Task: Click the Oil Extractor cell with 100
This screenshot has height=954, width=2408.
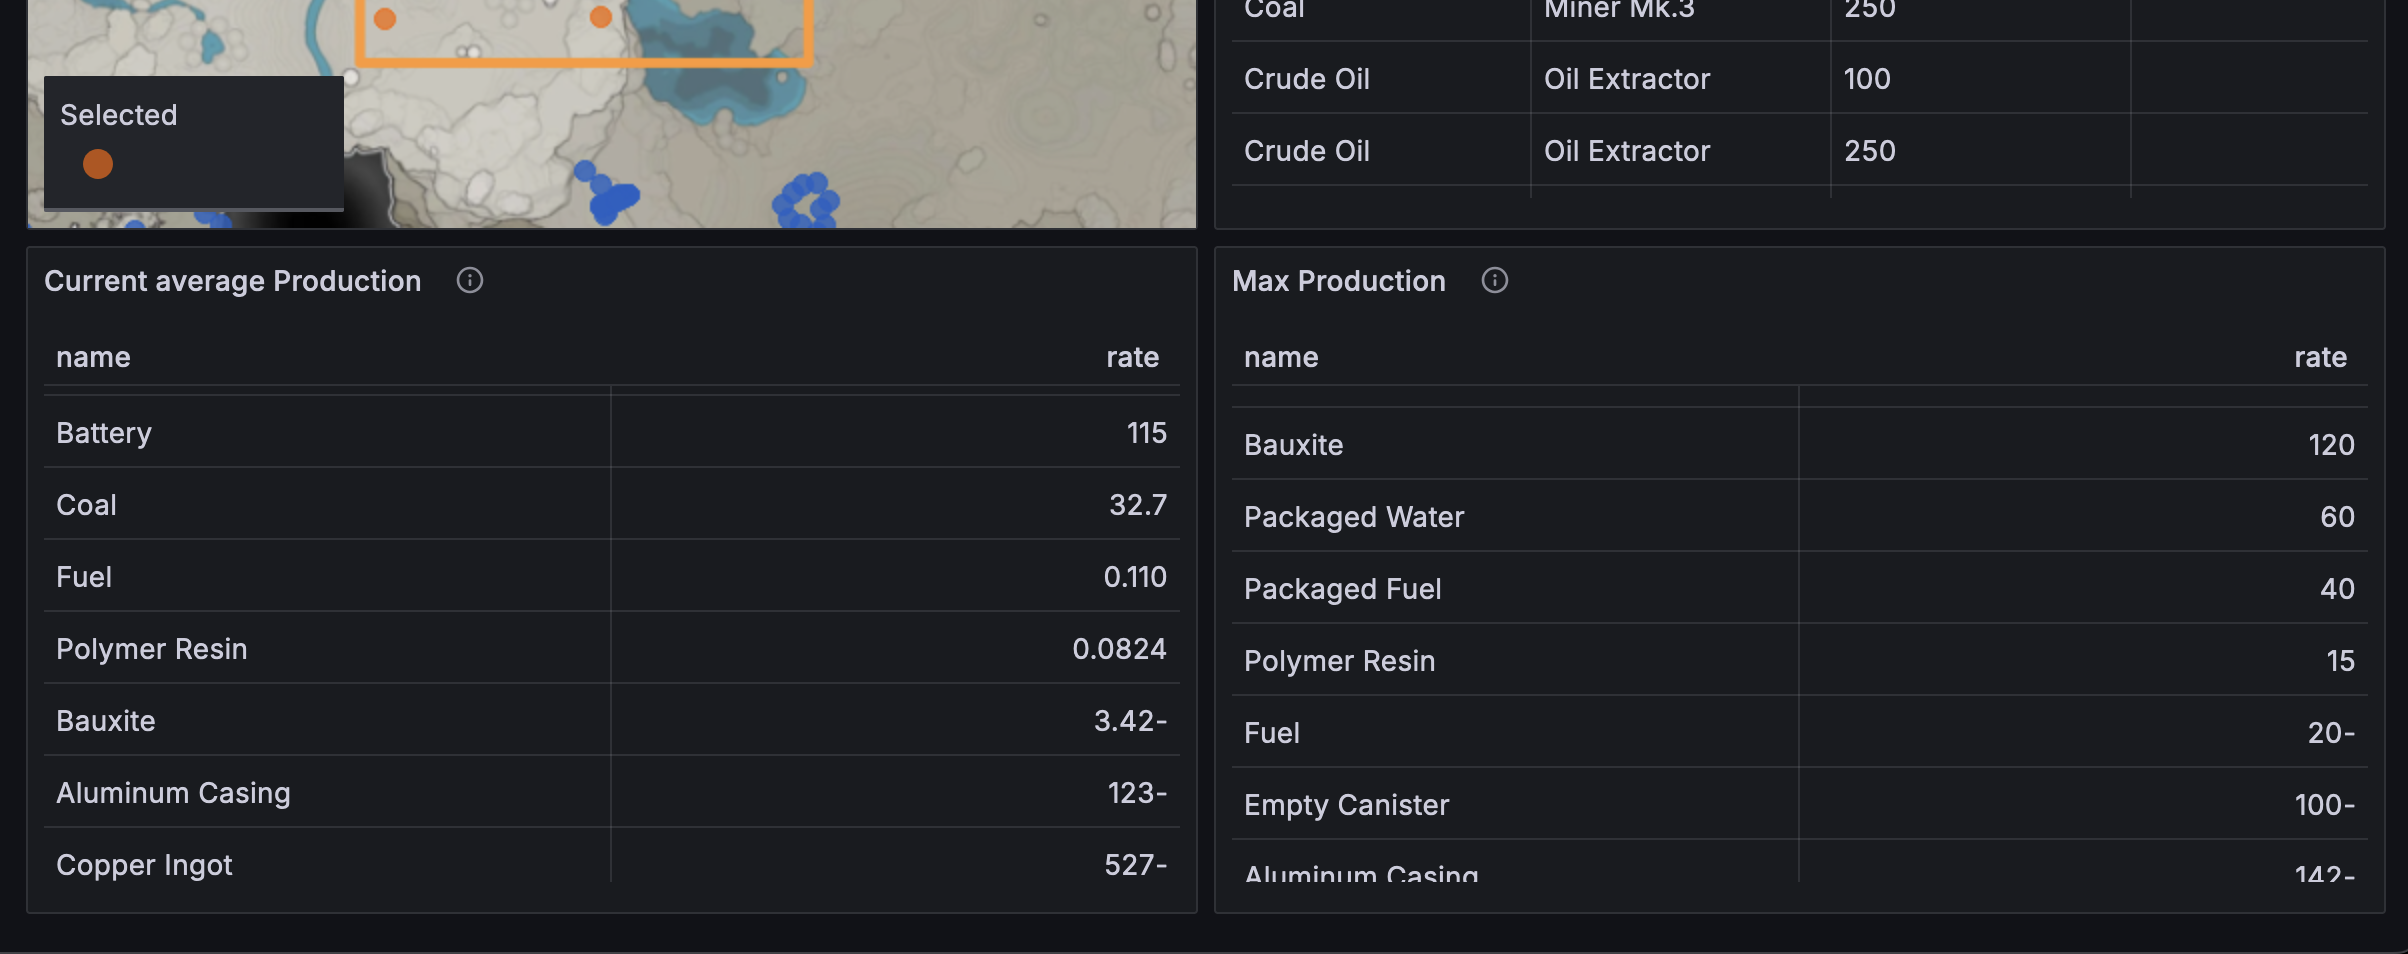Action: click(x=1627, y=79)
